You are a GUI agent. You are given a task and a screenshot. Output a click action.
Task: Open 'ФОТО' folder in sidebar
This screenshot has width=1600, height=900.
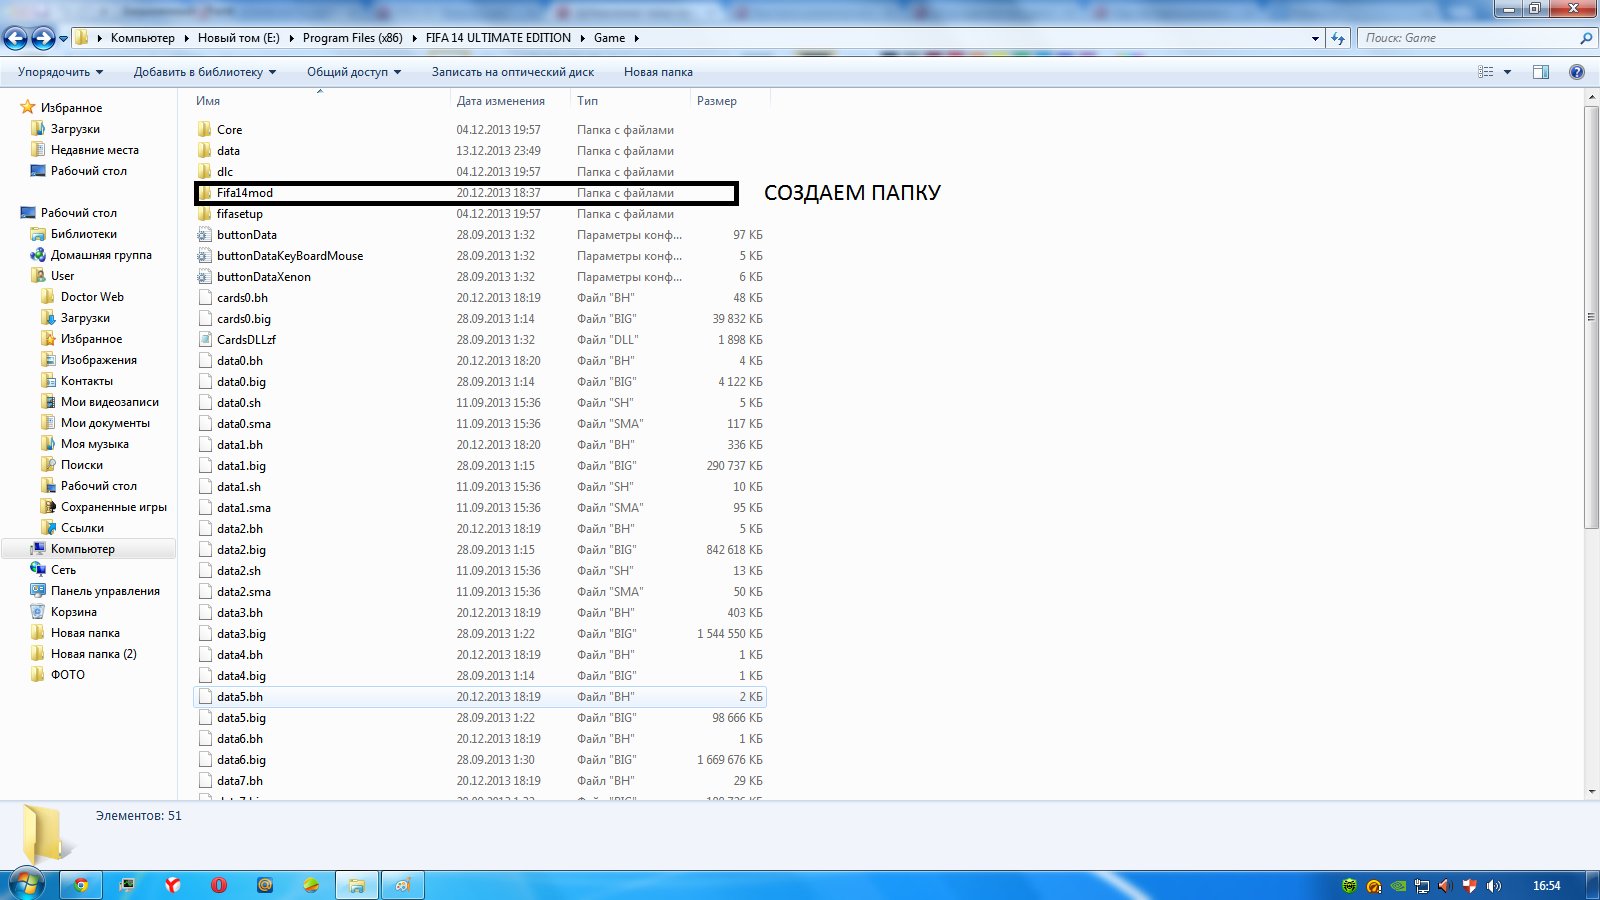[68, 675]
